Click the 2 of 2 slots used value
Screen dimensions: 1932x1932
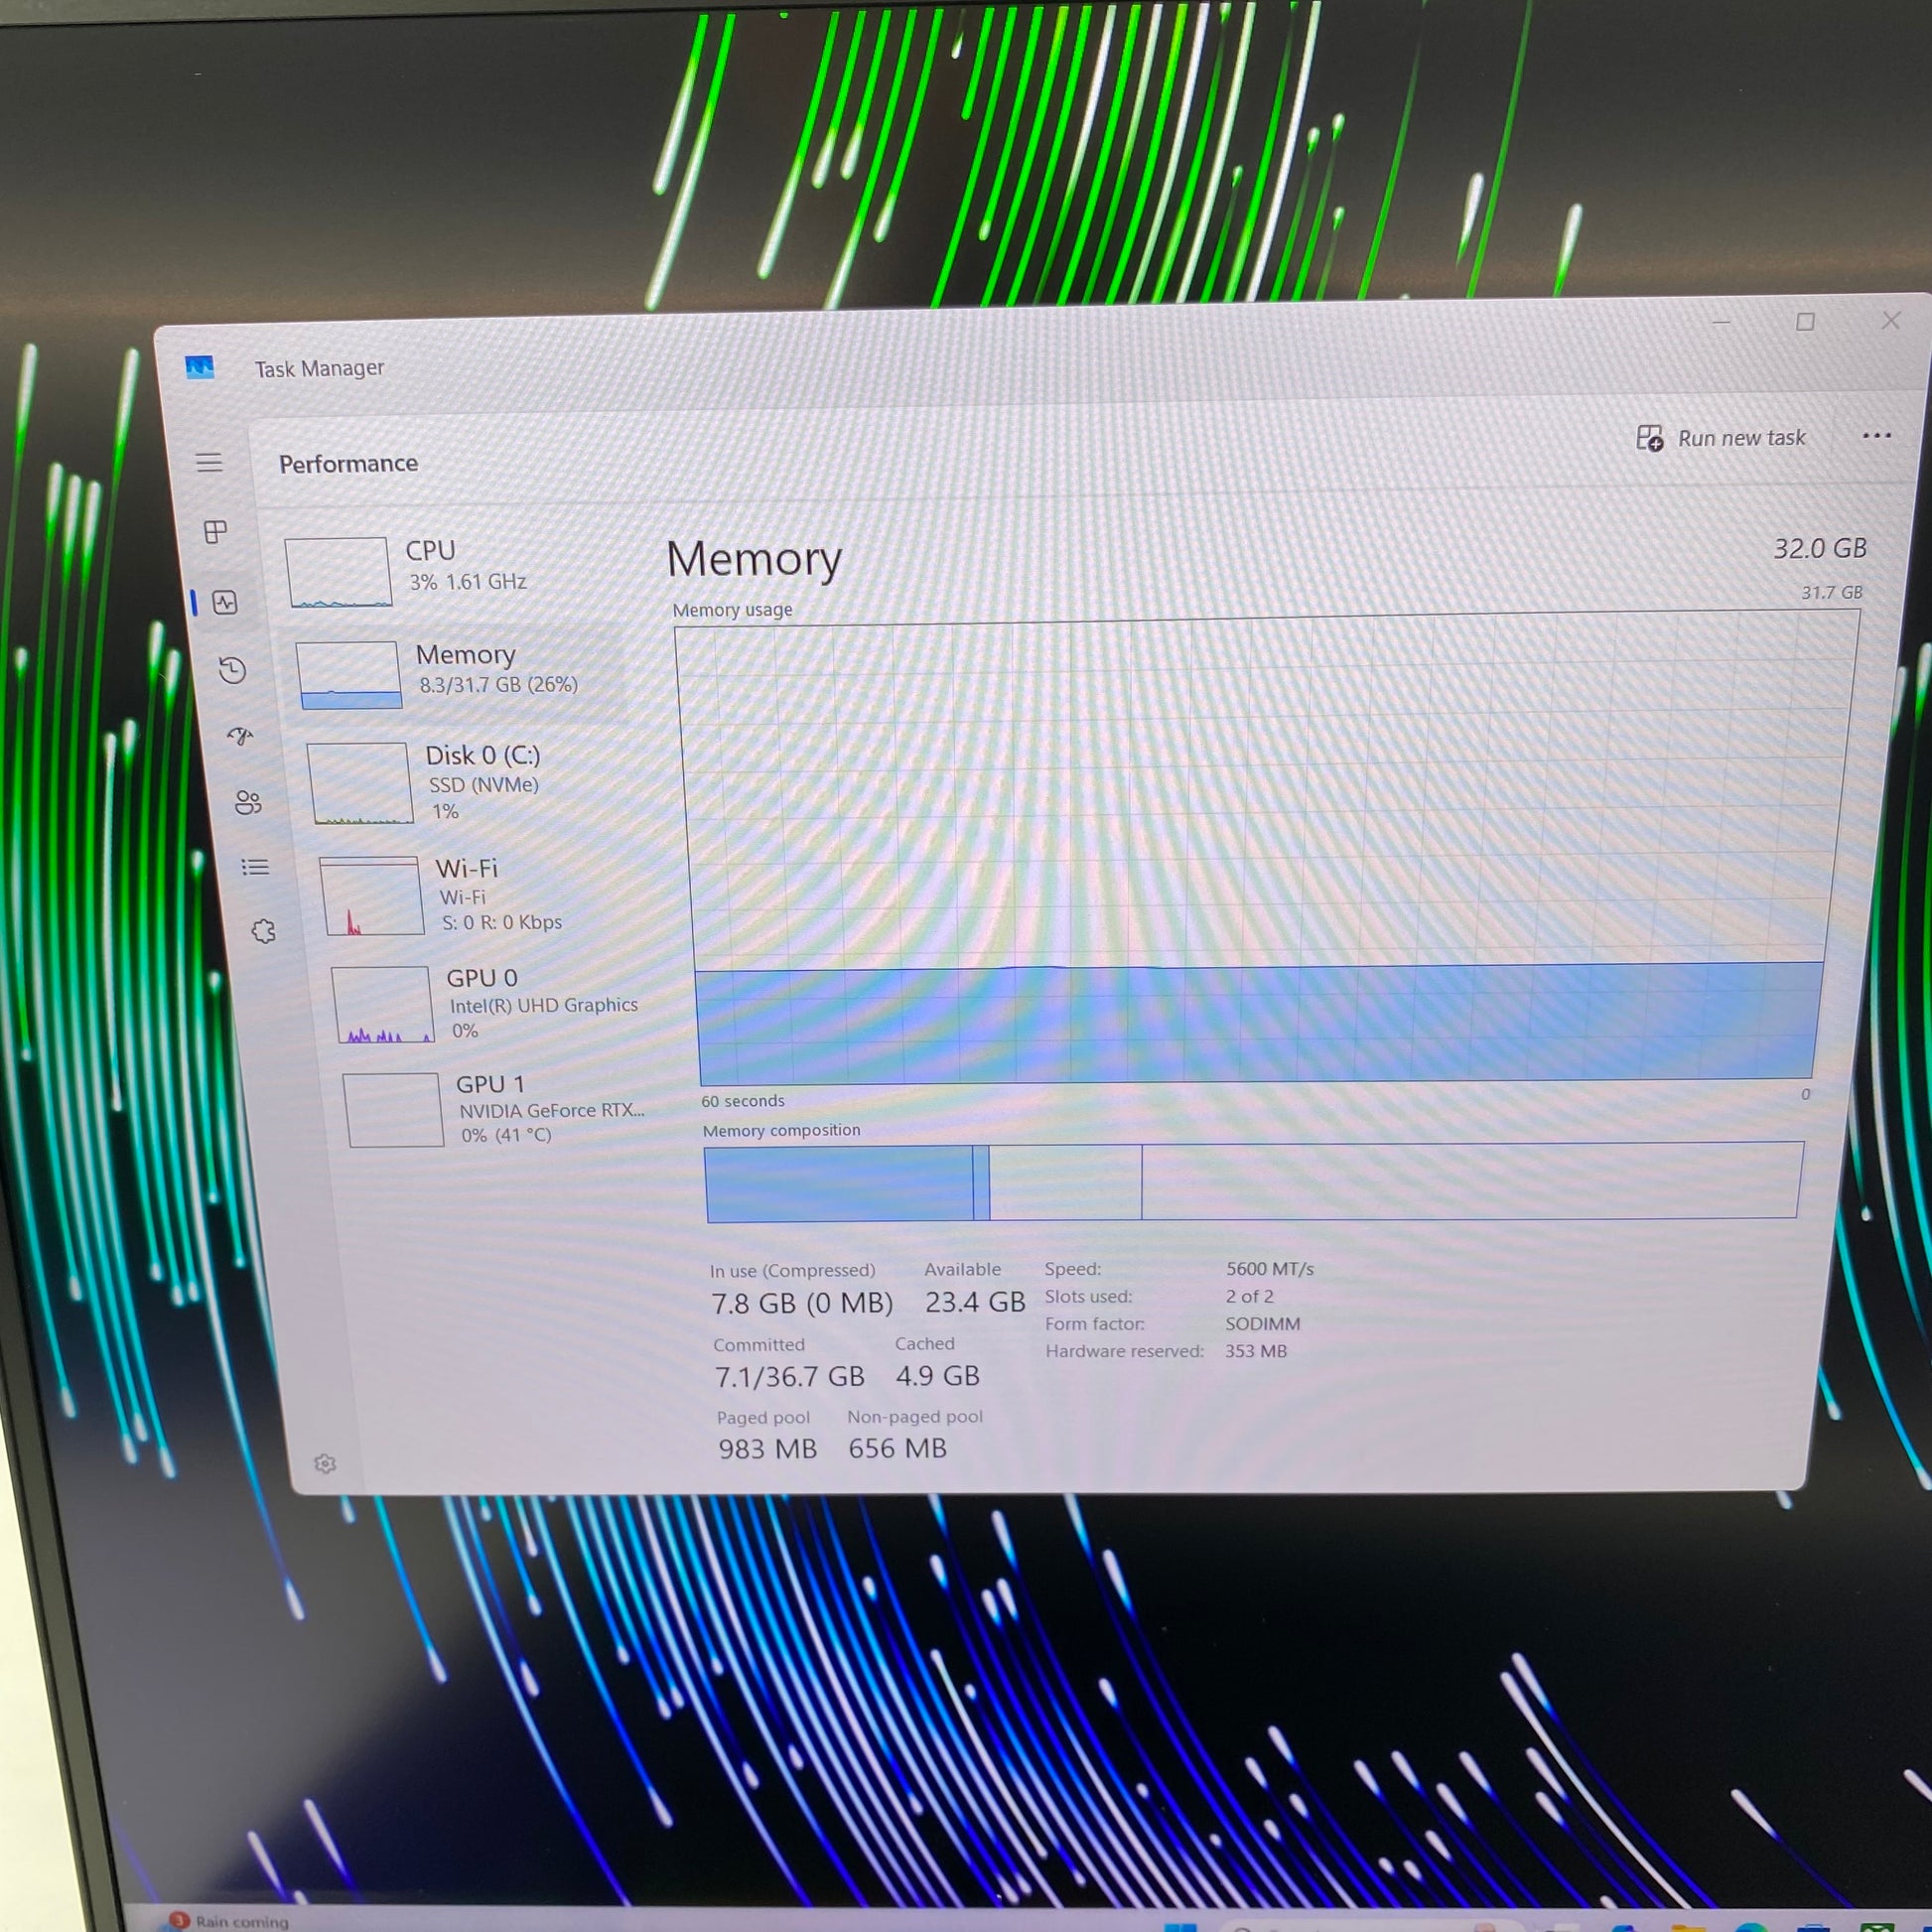point(1250,1296)
